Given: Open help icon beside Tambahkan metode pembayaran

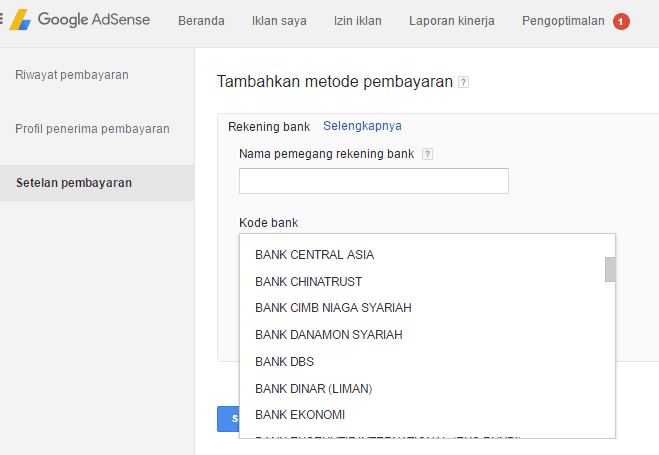Looking at the screenshot, I should coord(463,82).
